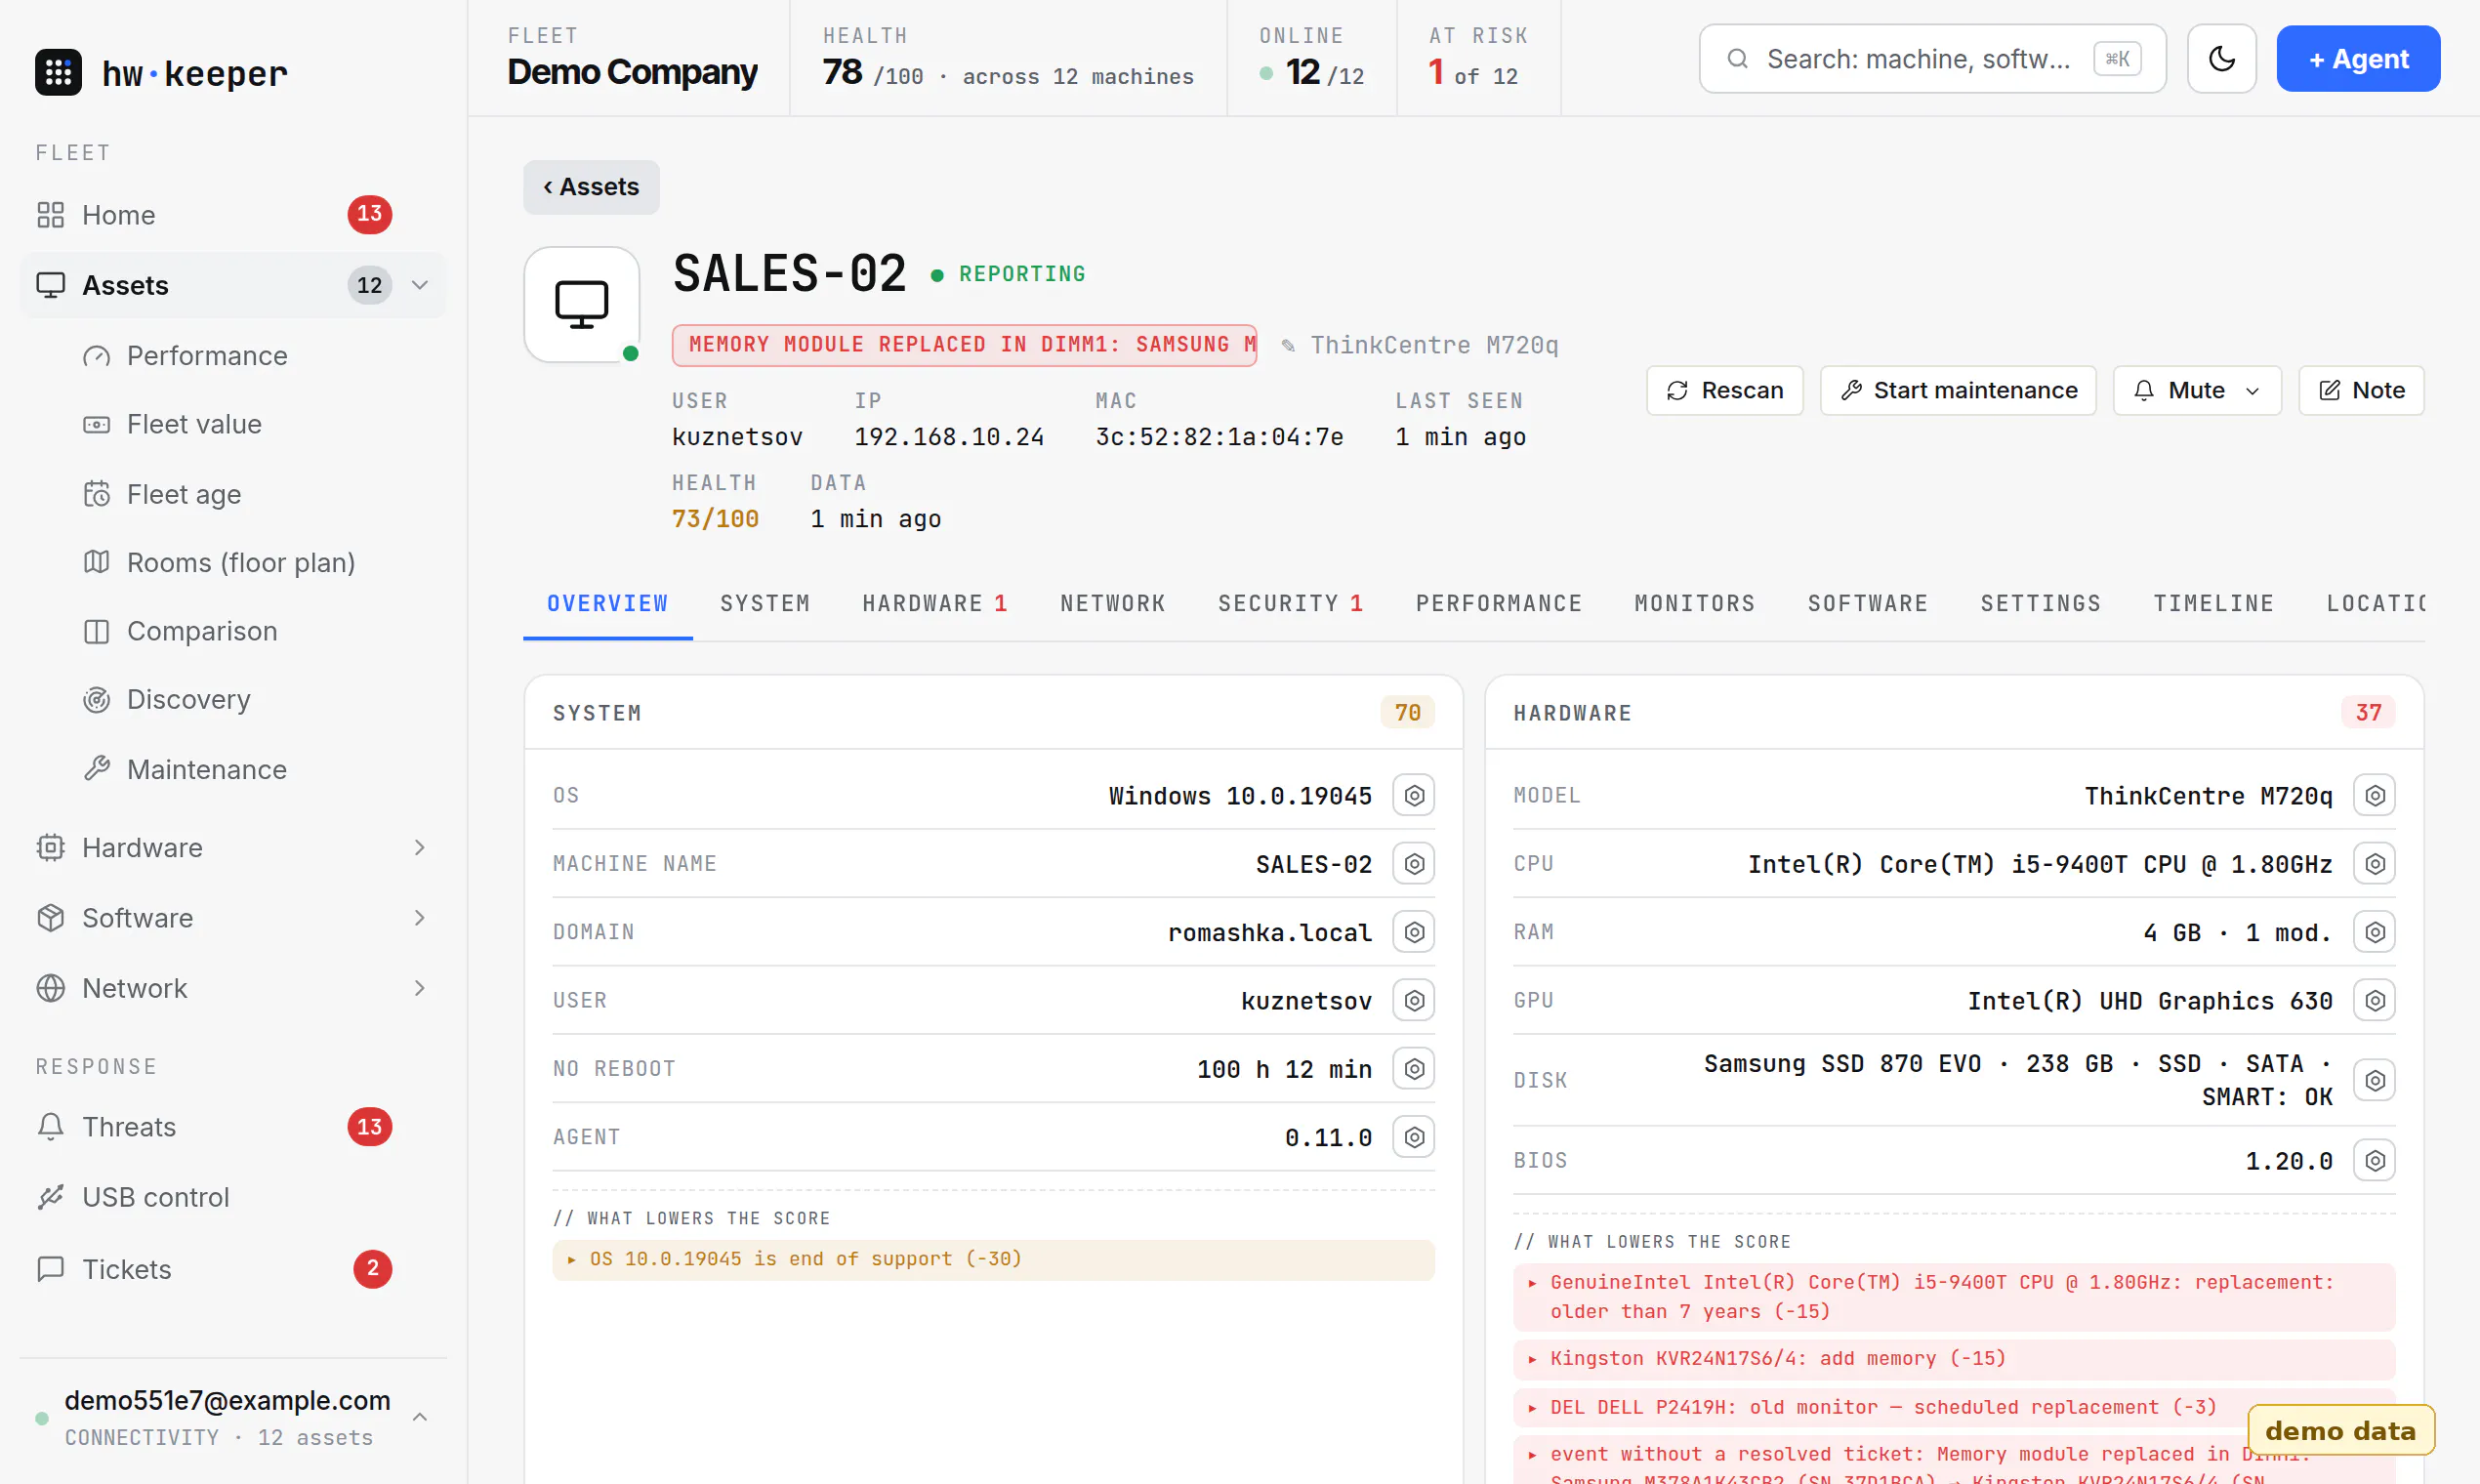The image size is (2480, 1484).
Task: Open Threats bell item
Action: pyautogui.click(x=232, y=1127)
